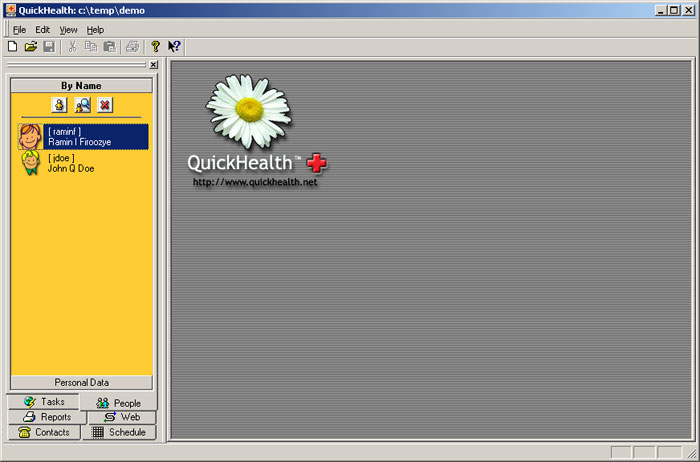
Task: Activate the context help pointer icon
Action: [174, 46]
